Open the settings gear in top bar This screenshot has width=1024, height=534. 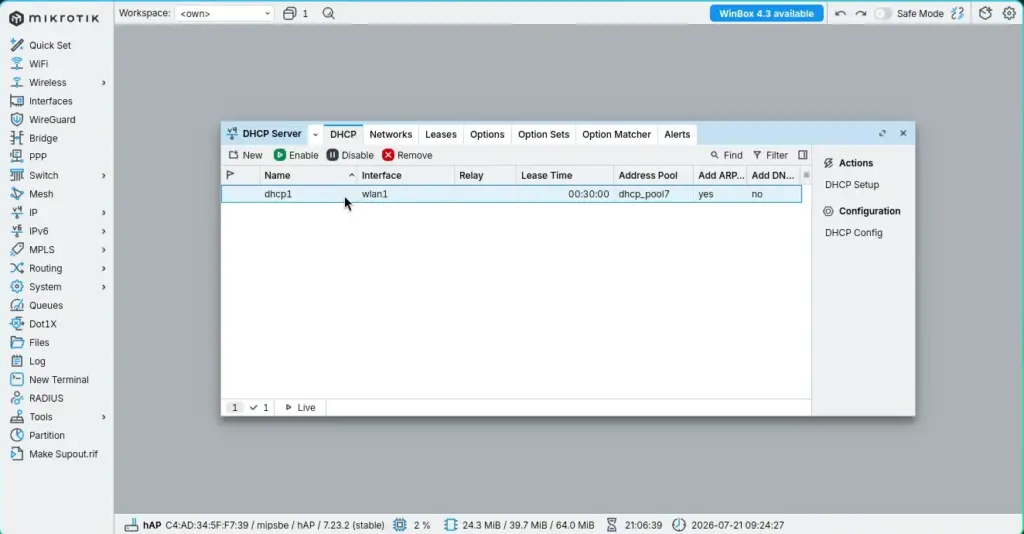point(1009,13)
